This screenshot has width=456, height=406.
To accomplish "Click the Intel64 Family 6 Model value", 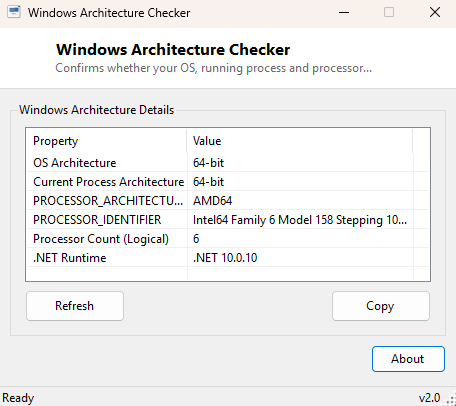I will click(x=300, y=220).
